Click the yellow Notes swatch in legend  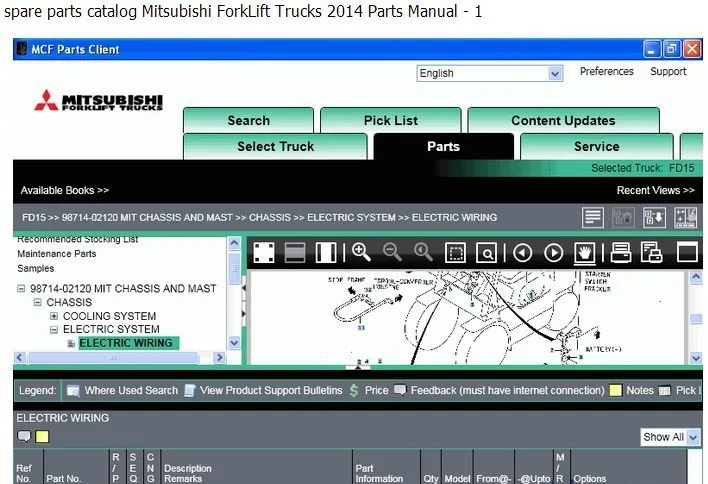[x=615, y=391]
